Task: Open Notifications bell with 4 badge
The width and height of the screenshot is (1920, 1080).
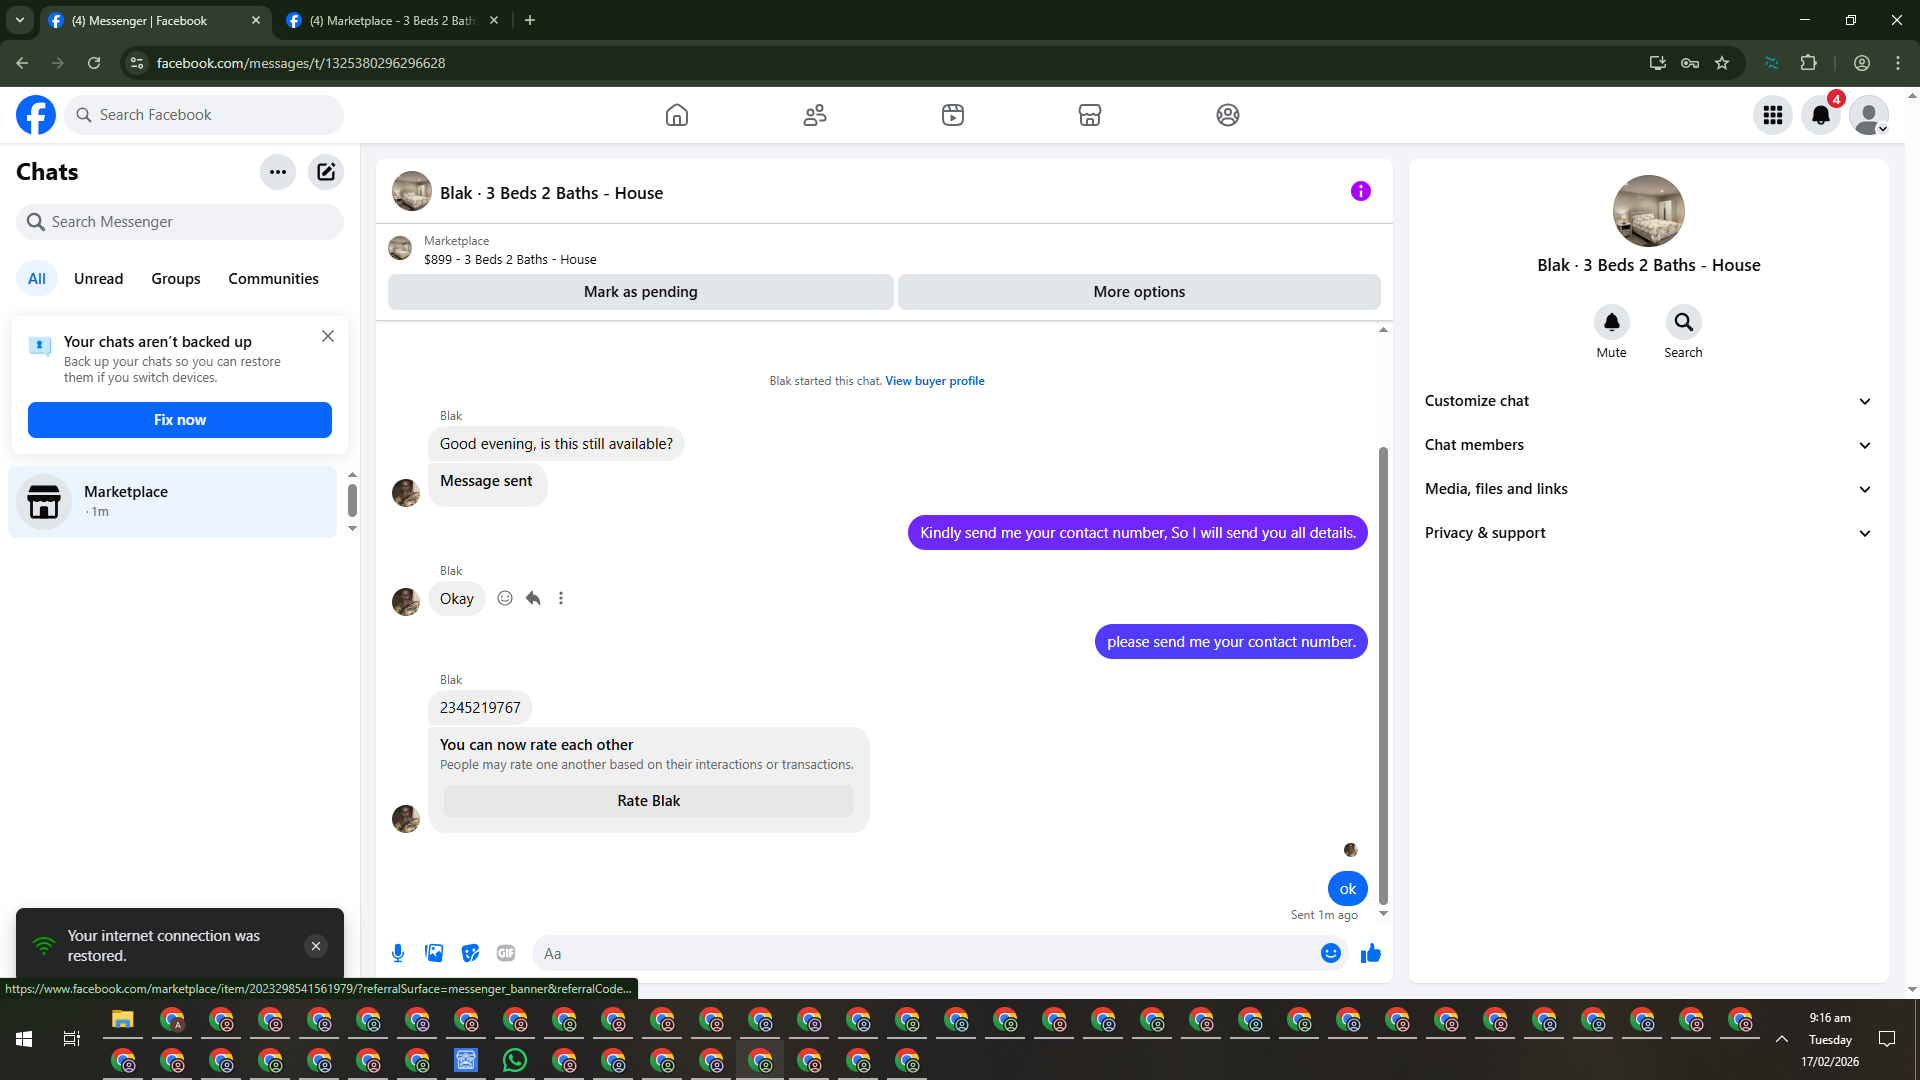Action: [x=1821, y=115]
